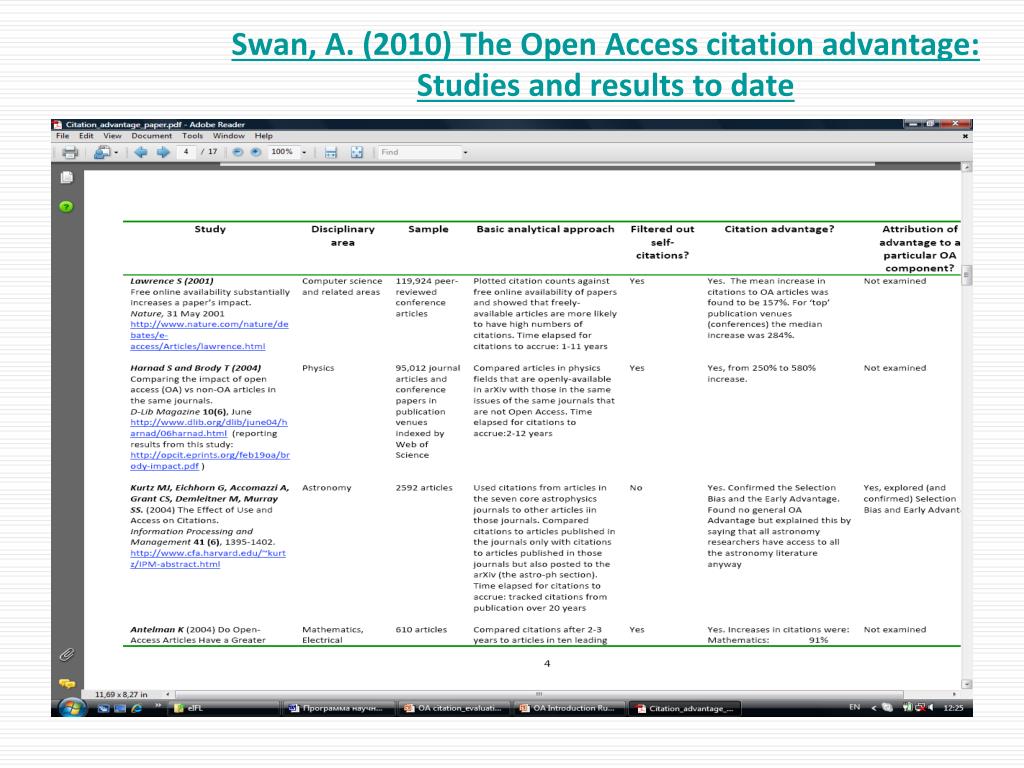
Task: Click the horizontal scrollbar right arrow
Action: coord(954,694)
